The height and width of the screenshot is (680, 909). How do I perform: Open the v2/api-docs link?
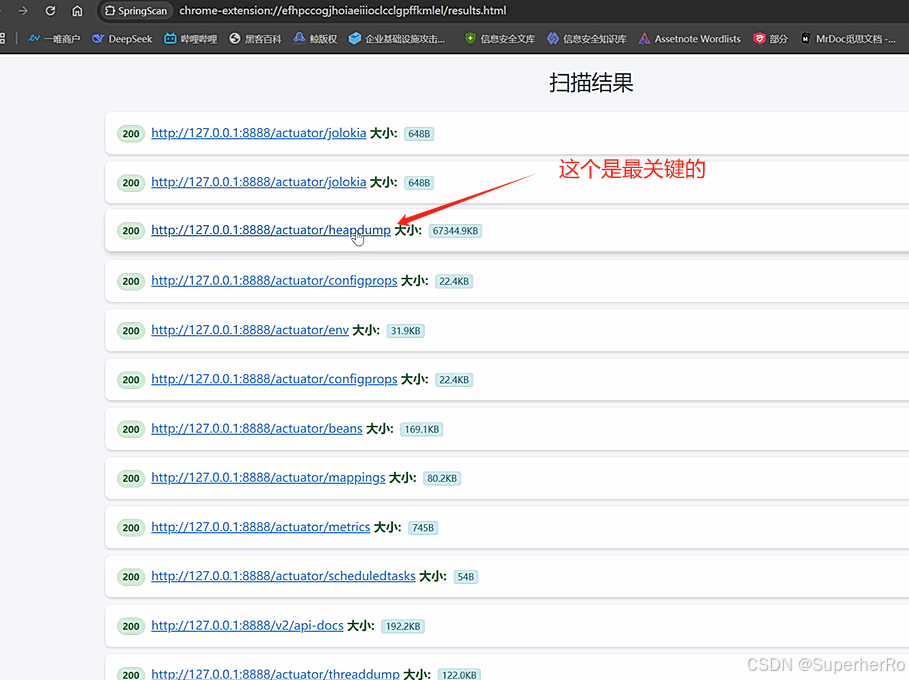(x=248, y=626)
